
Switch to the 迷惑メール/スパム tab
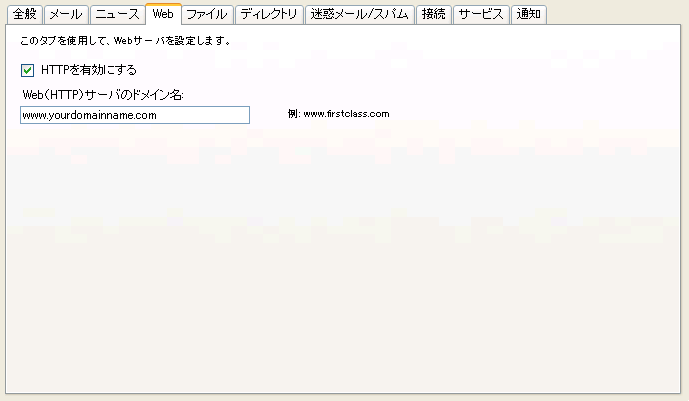coord(358,14)
